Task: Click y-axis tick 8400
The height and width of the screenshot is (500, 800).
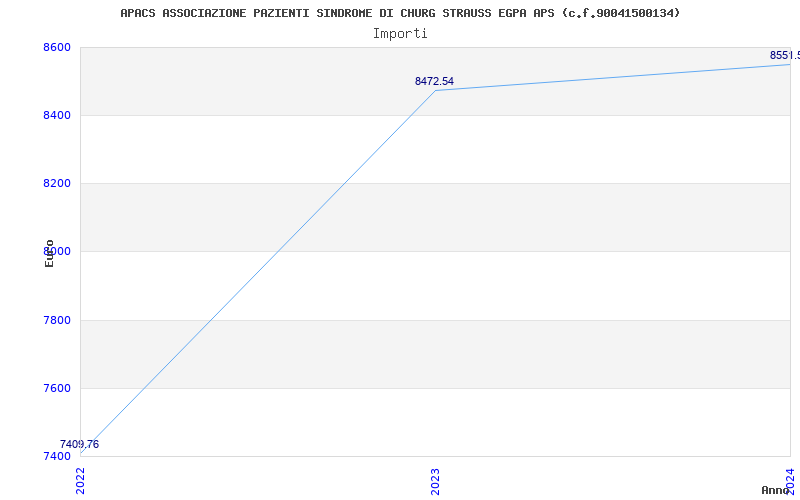Action: point(57,115)
